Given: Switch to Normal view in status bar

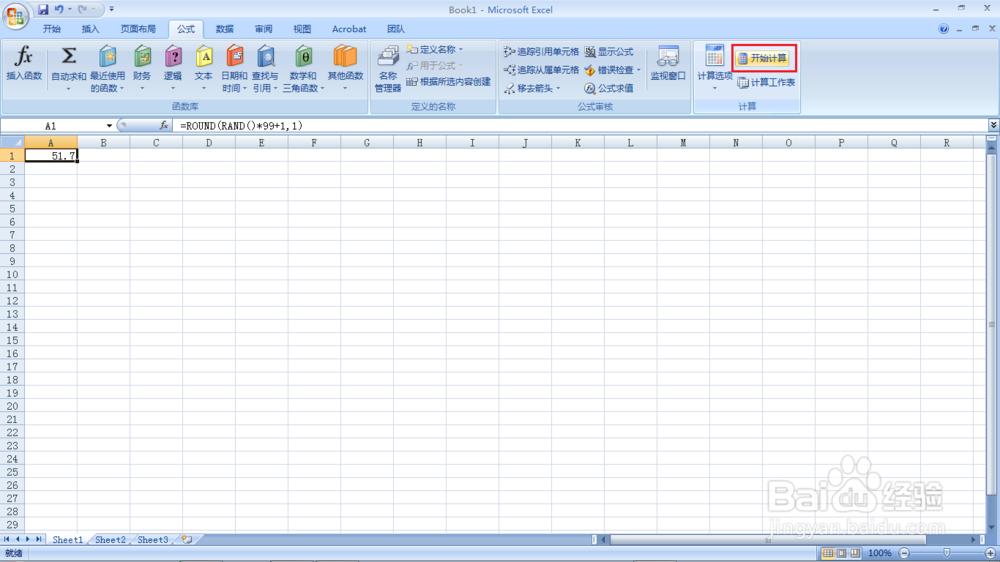Looking at the screenshot, I should [827, 553].
